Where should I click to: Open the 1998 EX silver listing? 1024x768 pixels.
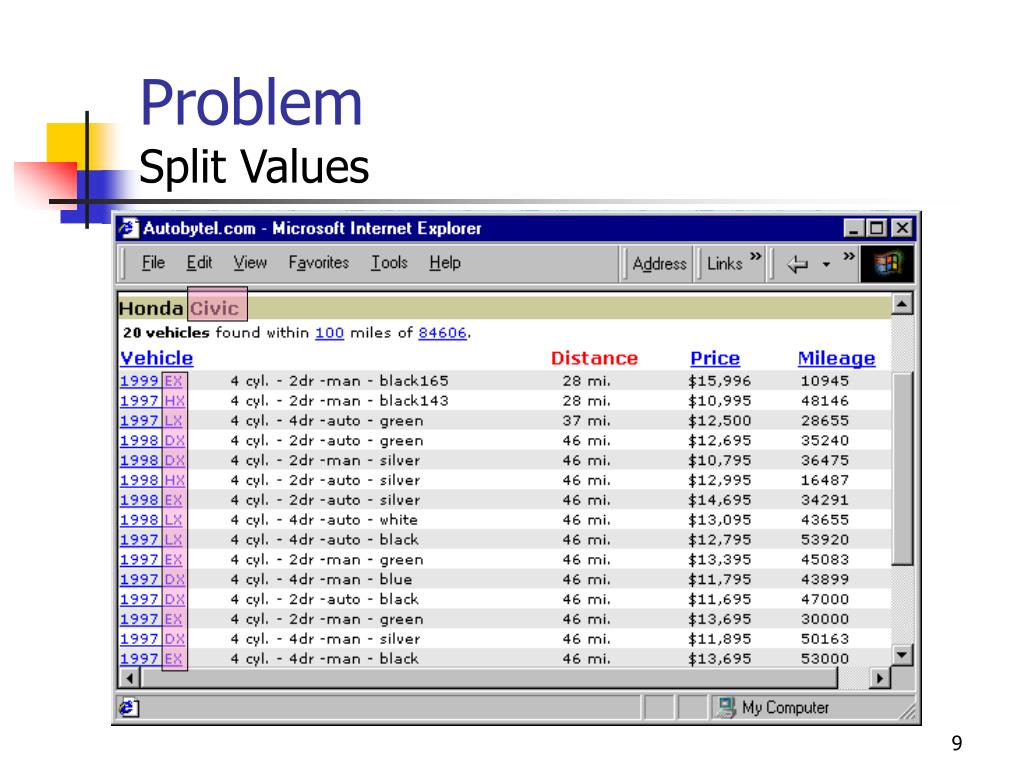click(152, 500)
